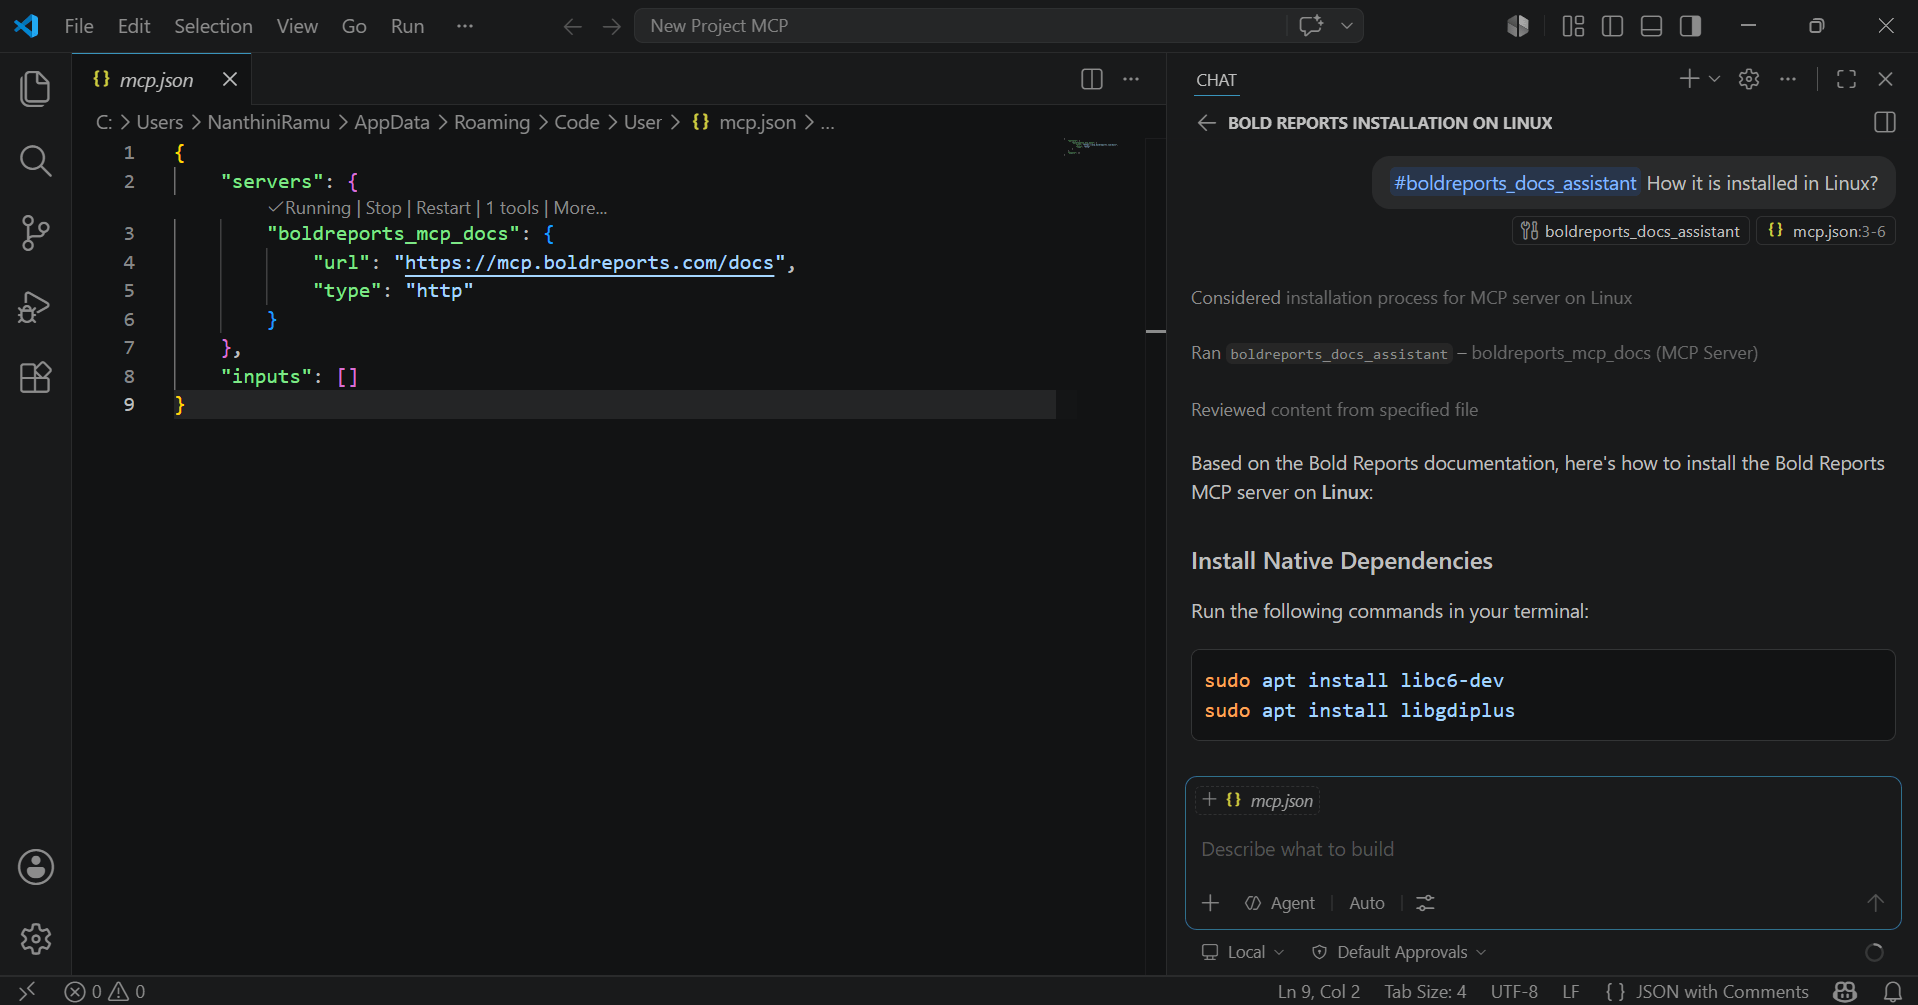Click the Describe what to build input
Viewport: 1918px width, 1005px height.
(1542, 849)
